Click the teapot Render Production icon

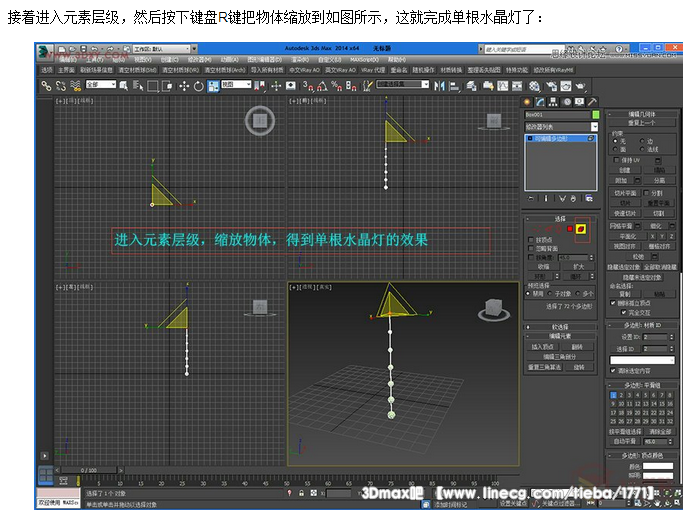point(581,86)
